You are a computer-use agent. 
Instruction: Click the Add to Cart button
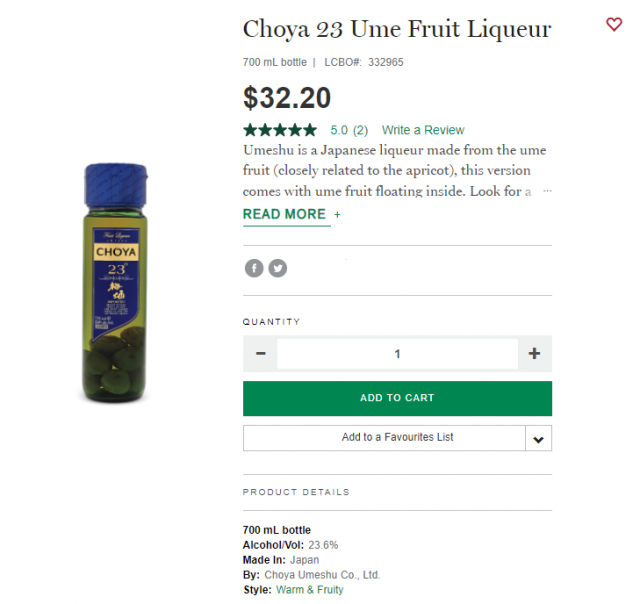click(397, 398)
